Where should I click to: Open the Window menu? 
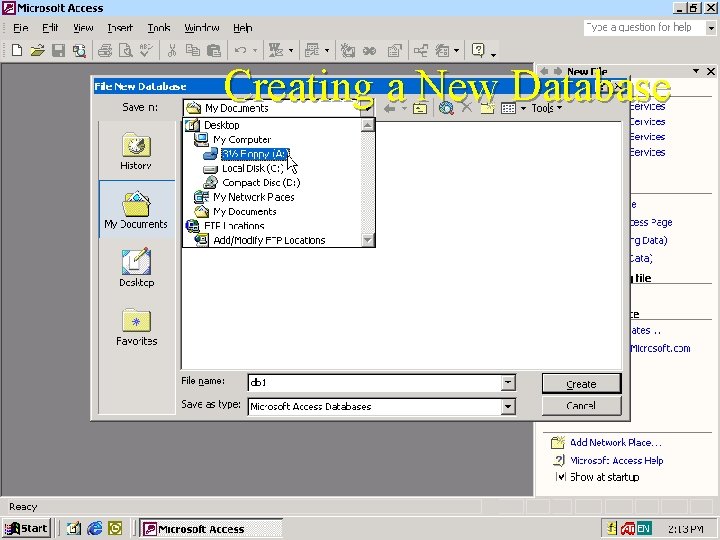tap(202, 28)
